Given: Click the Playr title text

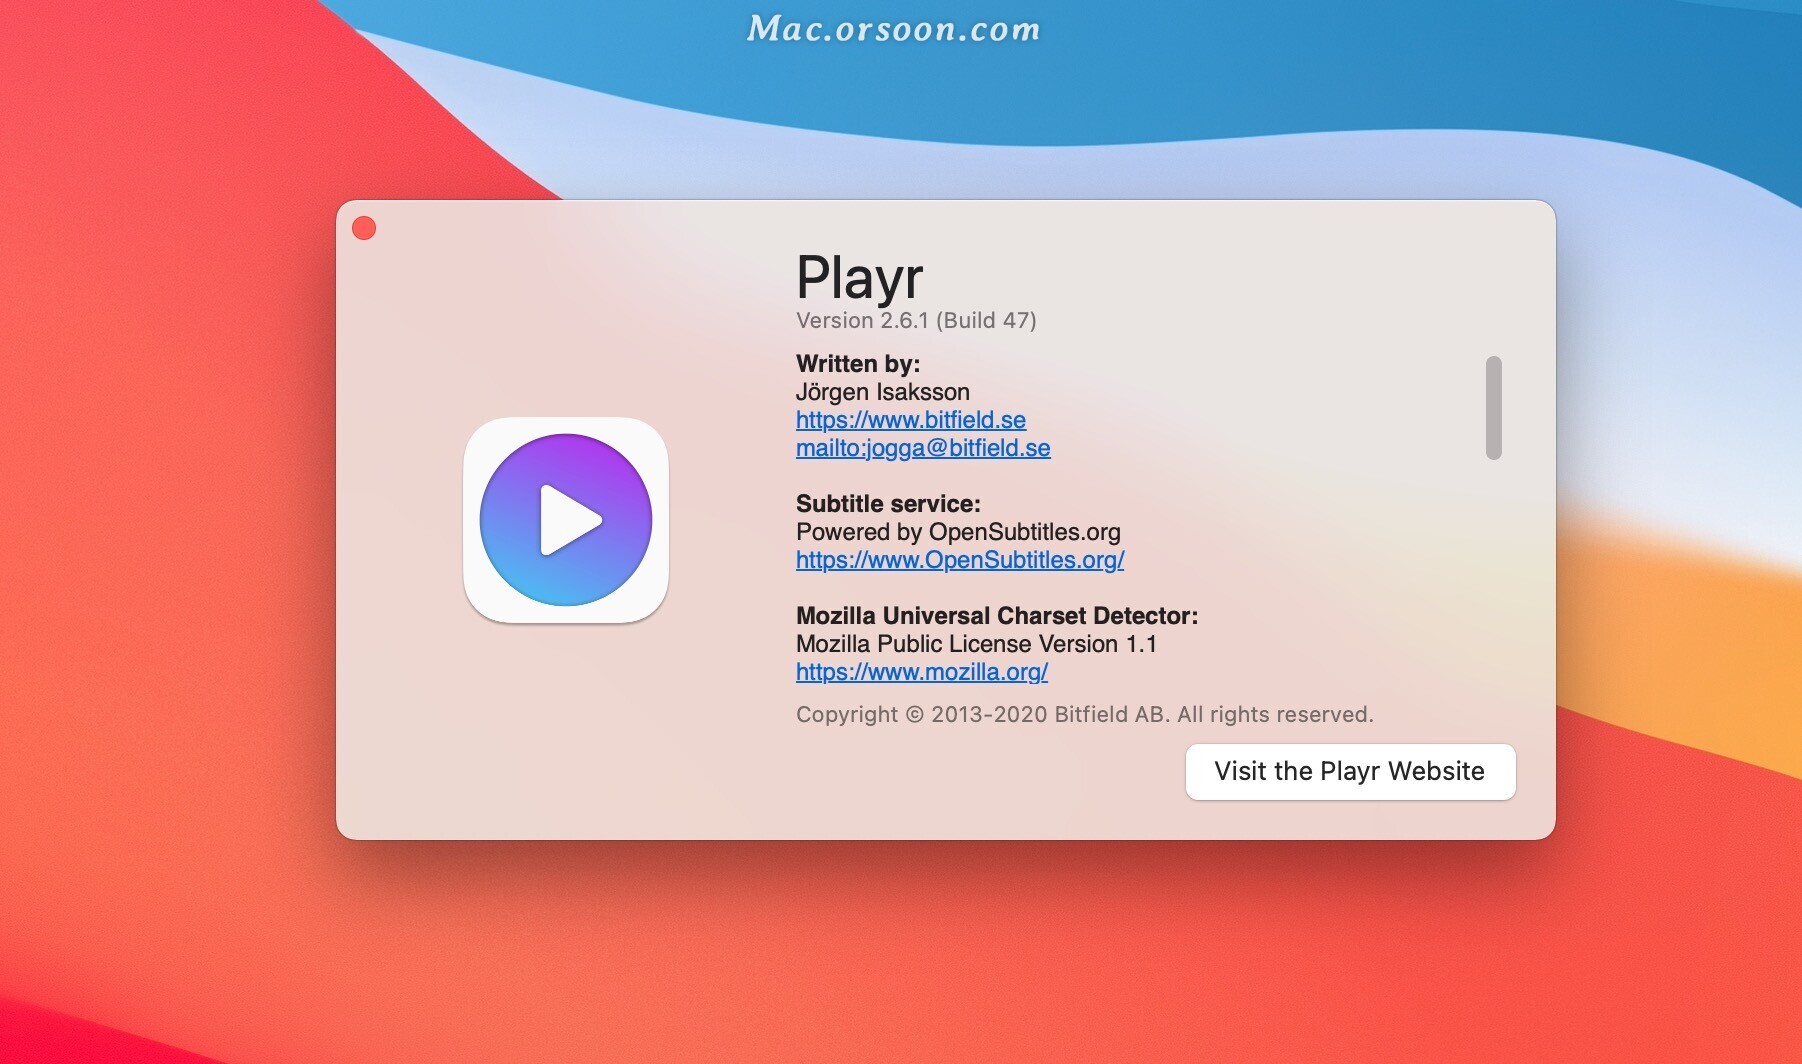Looking at the screenshot, I should point(859,277).
